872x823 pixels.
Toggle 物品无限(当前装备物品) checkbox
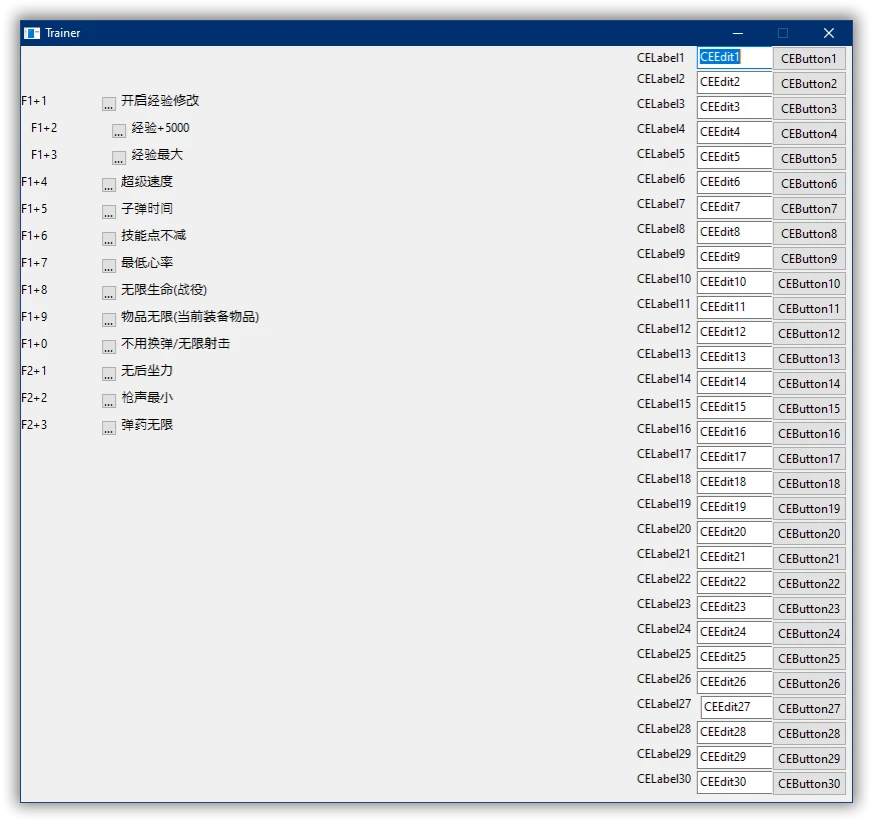[108, 320]
